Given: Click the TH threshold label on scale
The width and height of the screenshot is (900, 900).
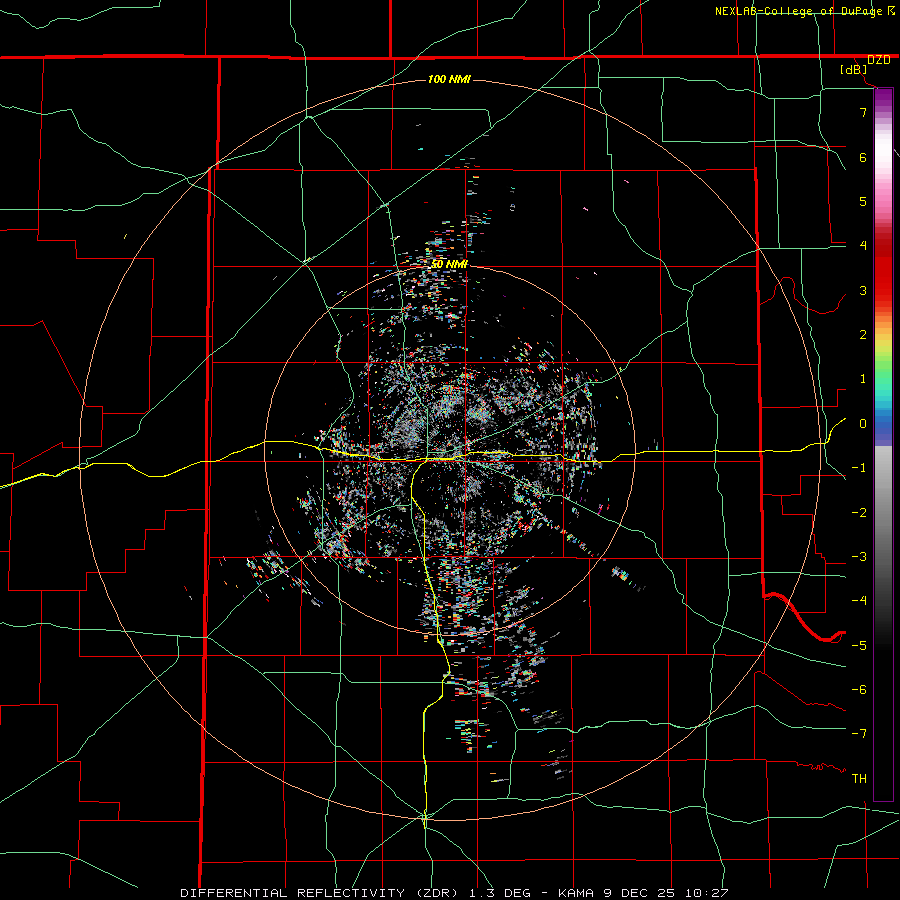Looking at the screenshot, I should [859, 779].
